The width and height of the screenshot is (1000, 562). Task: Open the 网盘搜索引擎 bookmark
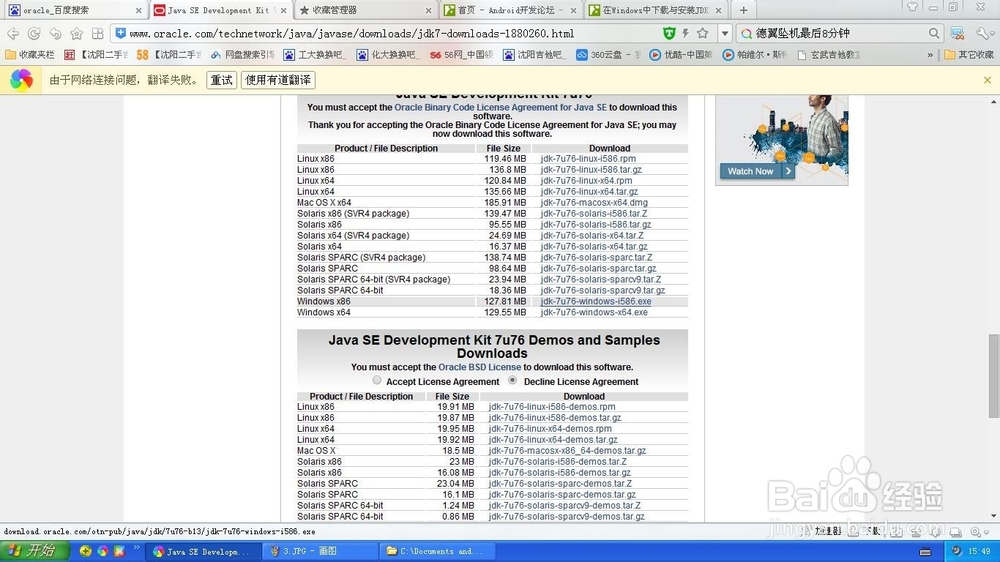pyautogui.click(x=242, y=55)
